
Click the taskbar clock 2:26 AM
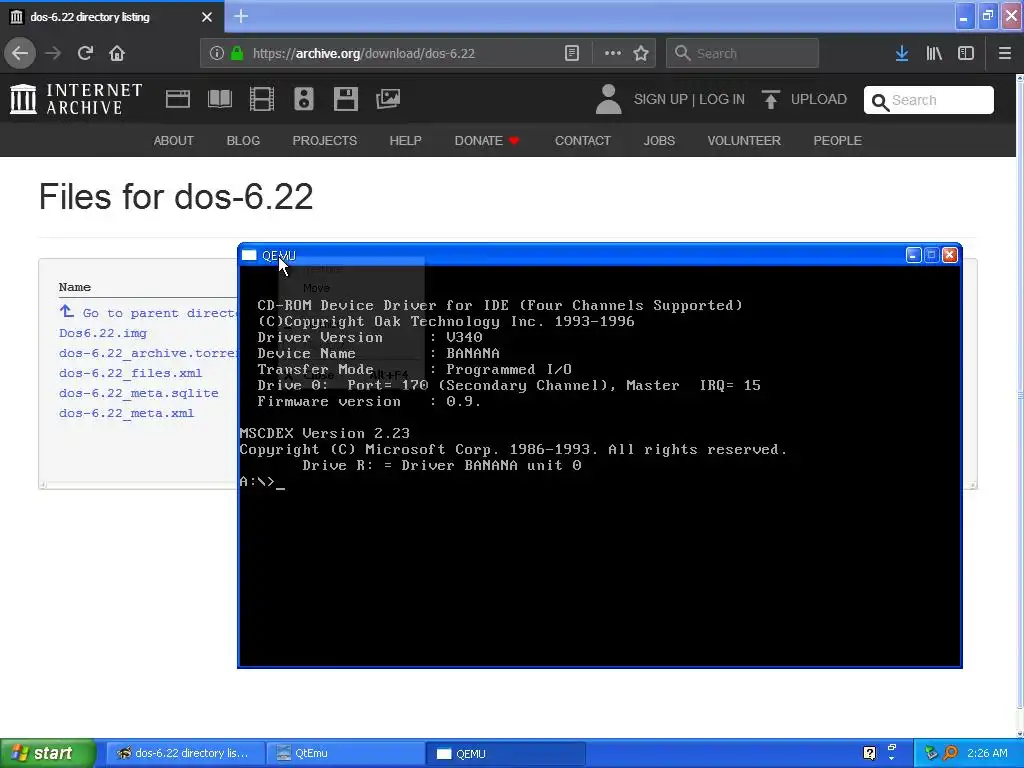987,754
